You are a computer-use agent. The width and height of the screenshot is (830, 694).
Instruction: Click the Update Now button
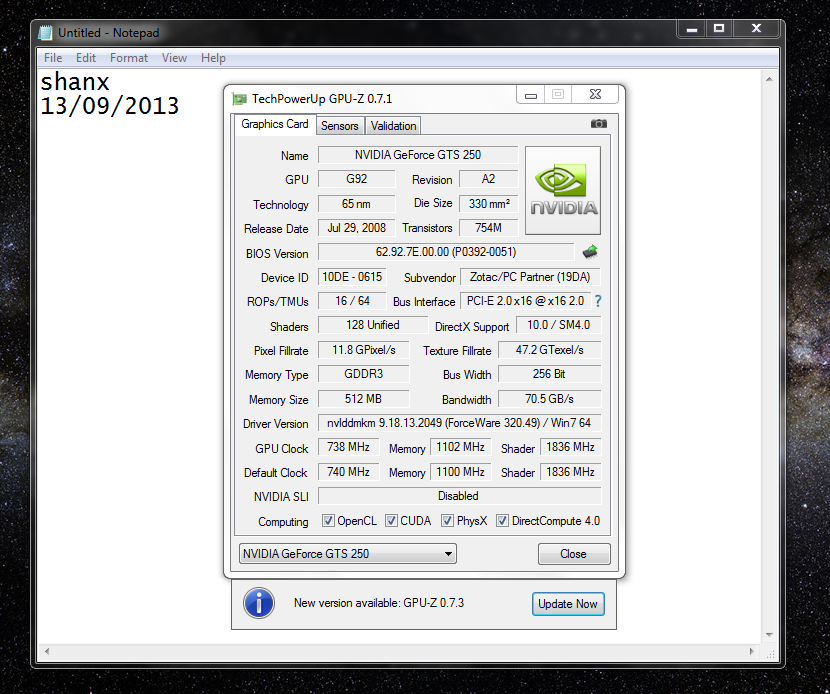coord(568,604)
